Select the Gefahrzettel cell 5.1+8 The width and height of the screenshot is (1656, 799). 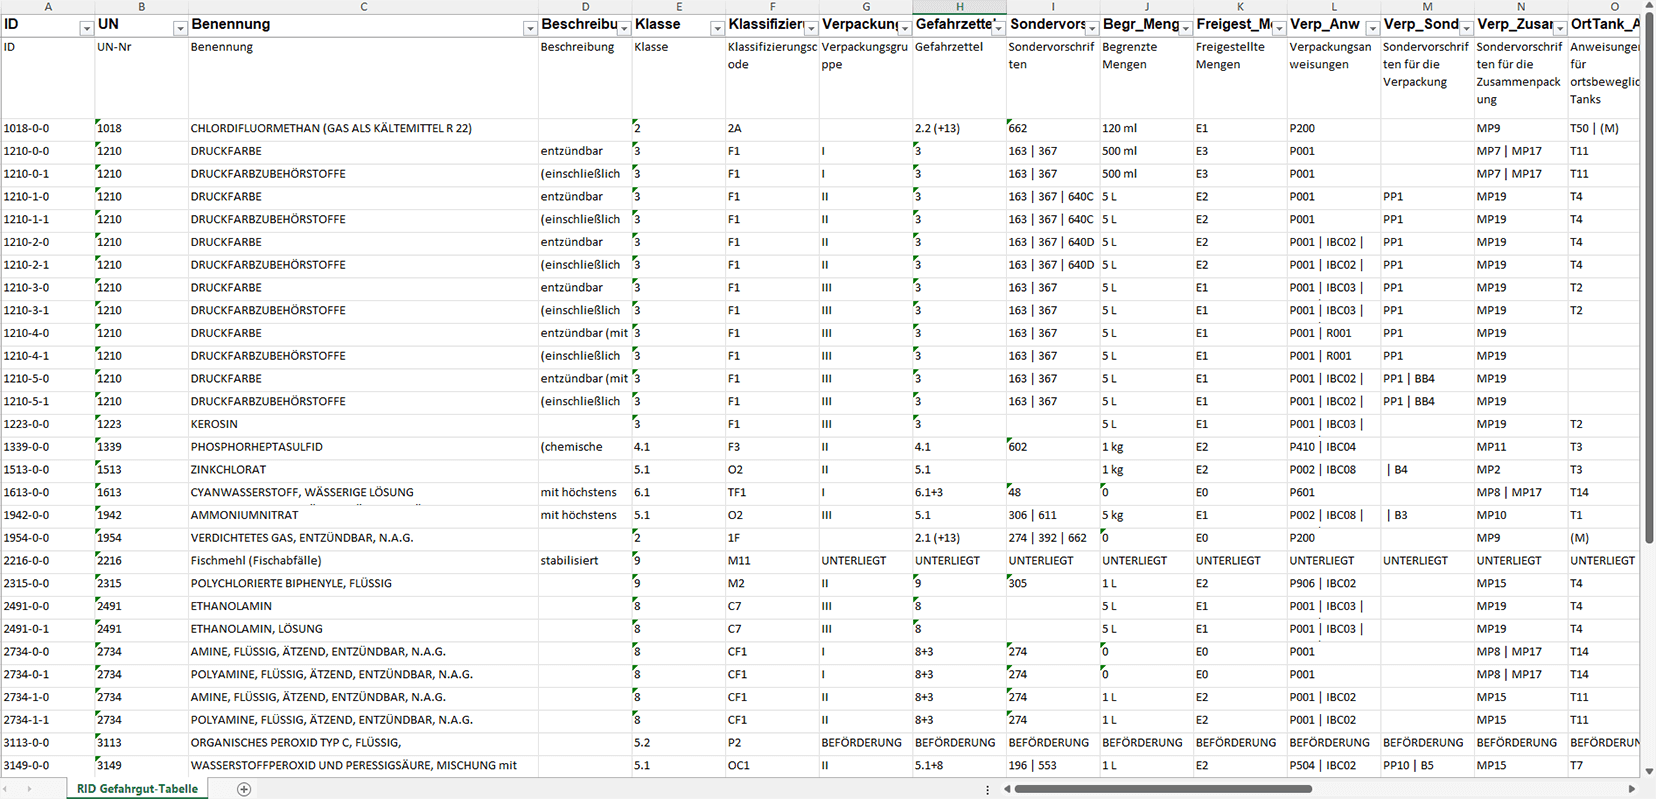[959, 765]
